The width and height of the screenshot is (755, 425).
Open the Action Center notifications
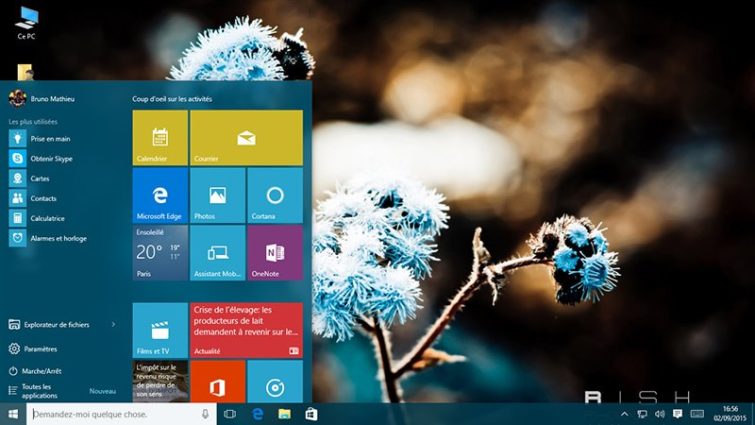click(677, 414)
